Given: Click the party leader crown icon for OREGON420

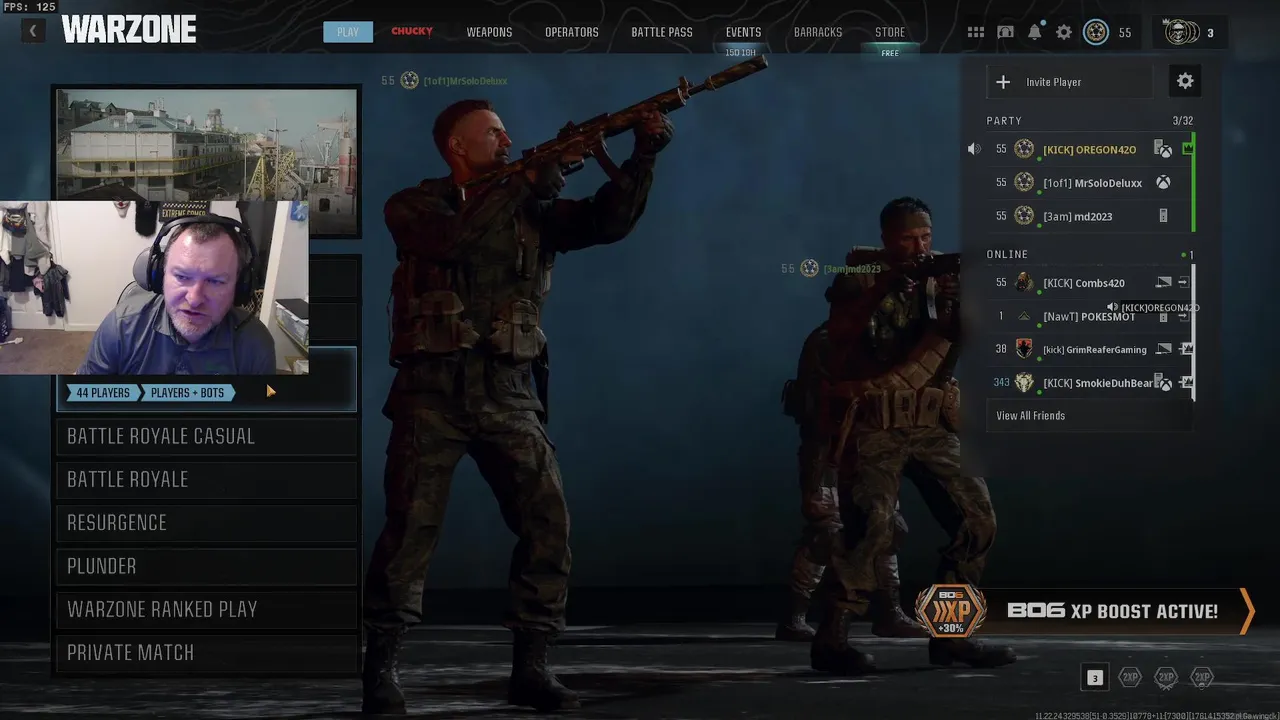Looking at the screenshot, I should 1187,149.
